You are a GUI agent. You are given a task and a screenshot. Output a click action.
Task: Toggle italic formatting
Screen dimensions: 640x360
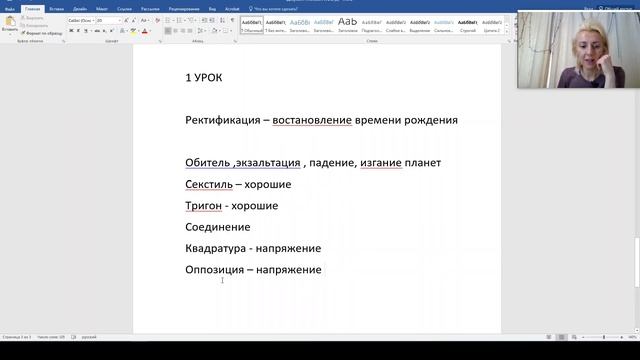point(78,31)
